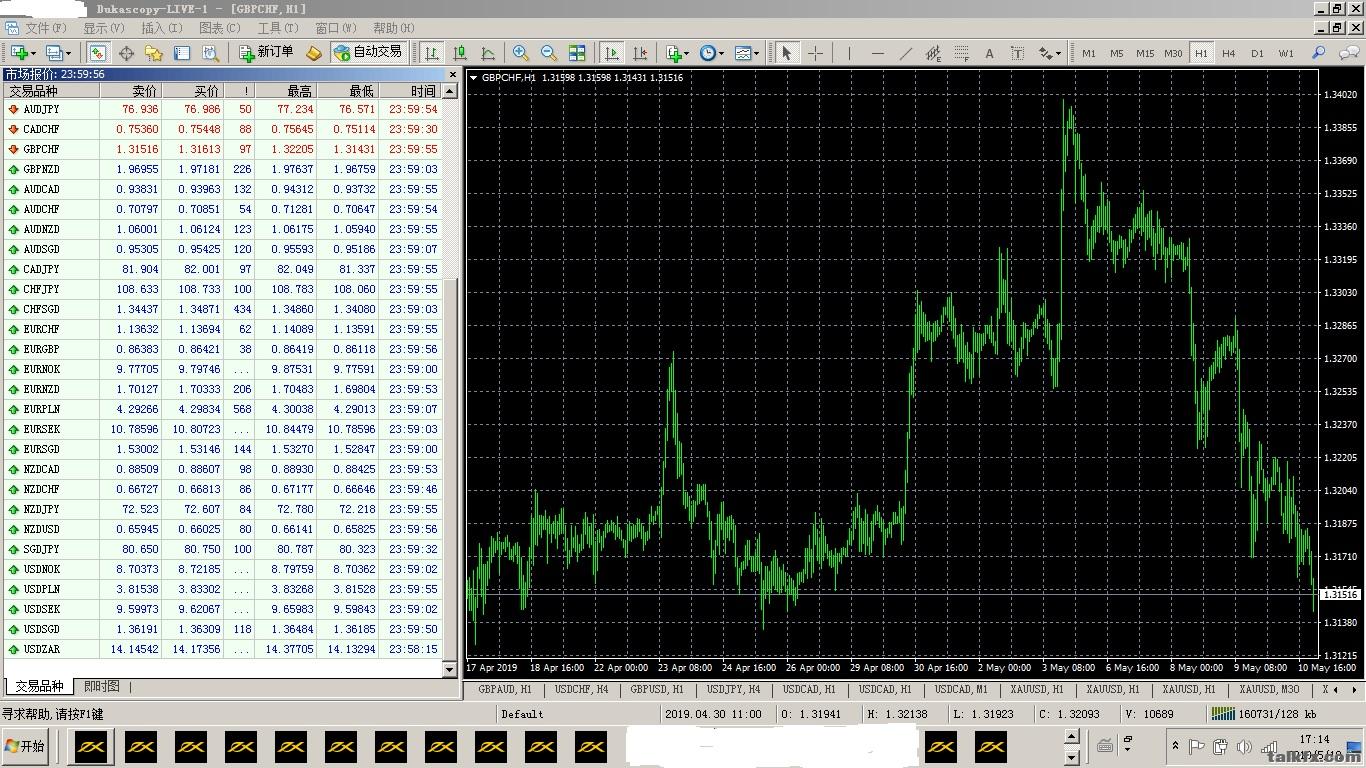This screenshot has height=768, width=1366.
Task: Click the connection status bars 160731/128 kb
Action: click(x=1264, y=714)
